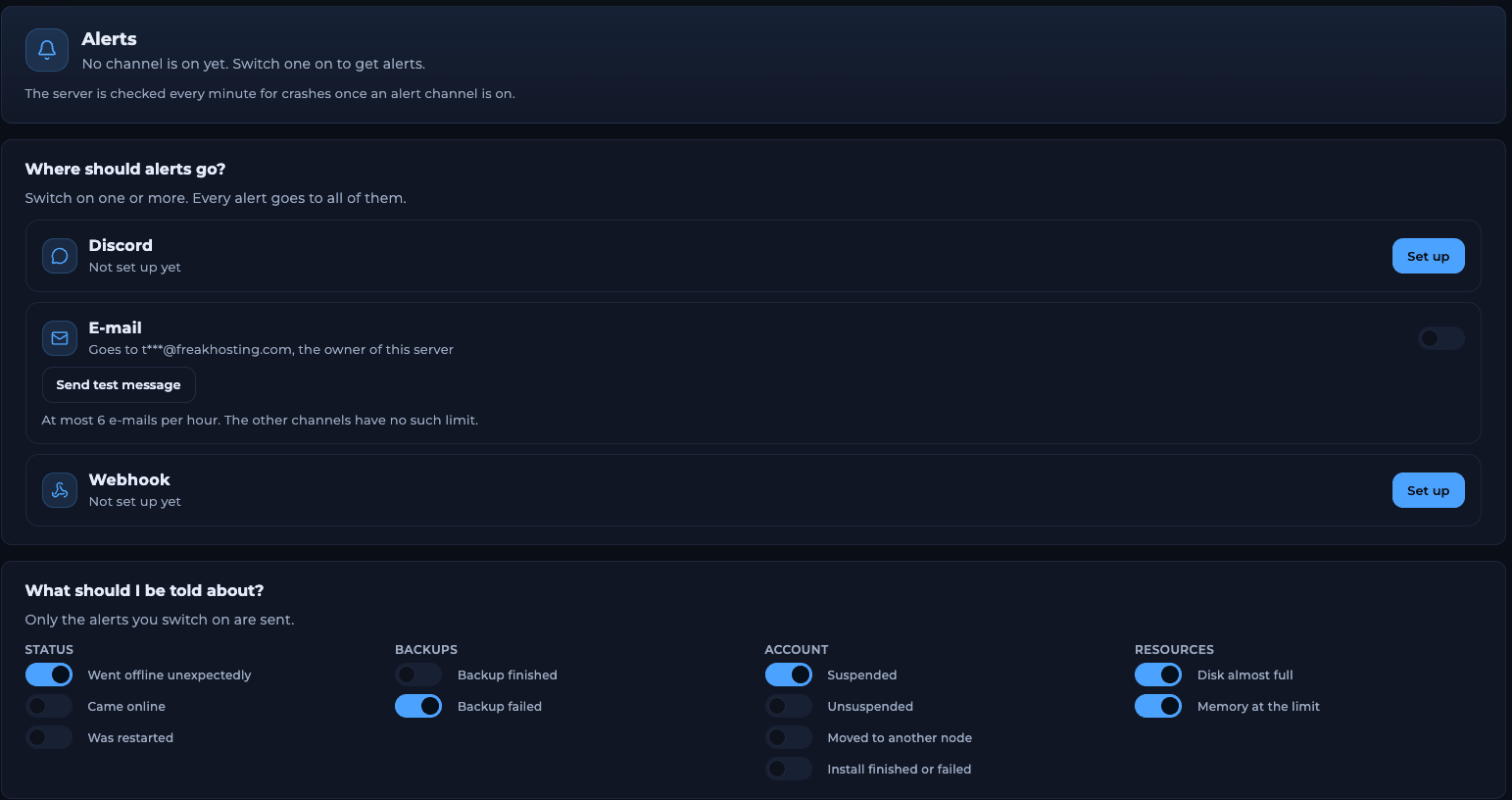Set up the Discord channel
Screen dimensions: 1512x800
pyautogui.click(x=1428, y=256)
